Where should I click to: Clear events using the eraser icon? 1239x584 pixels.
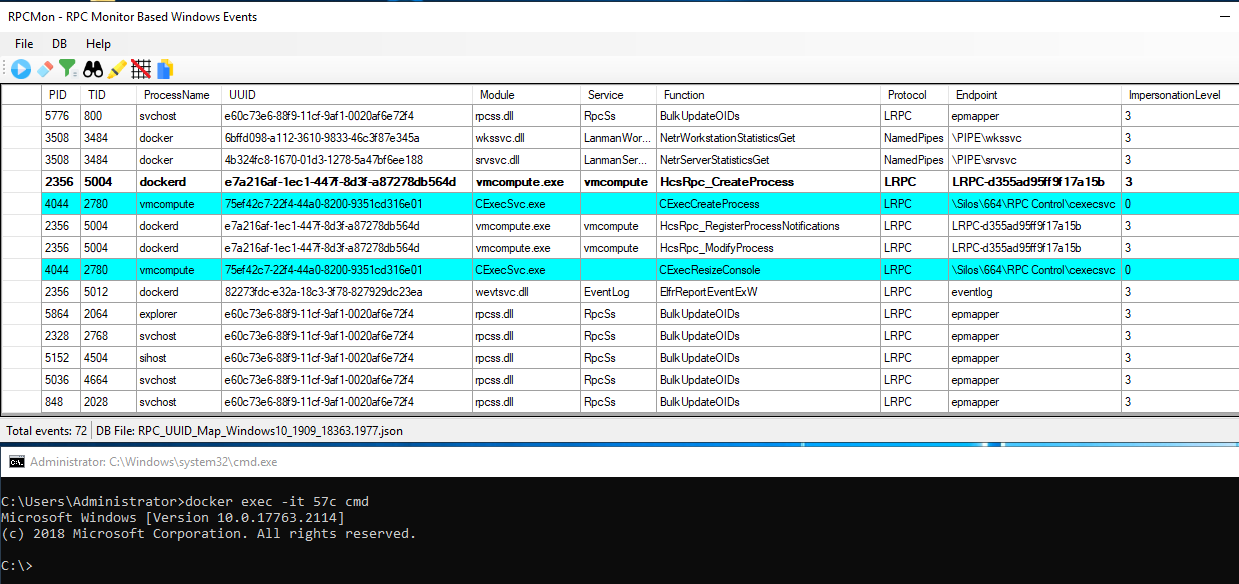[45, 69]
